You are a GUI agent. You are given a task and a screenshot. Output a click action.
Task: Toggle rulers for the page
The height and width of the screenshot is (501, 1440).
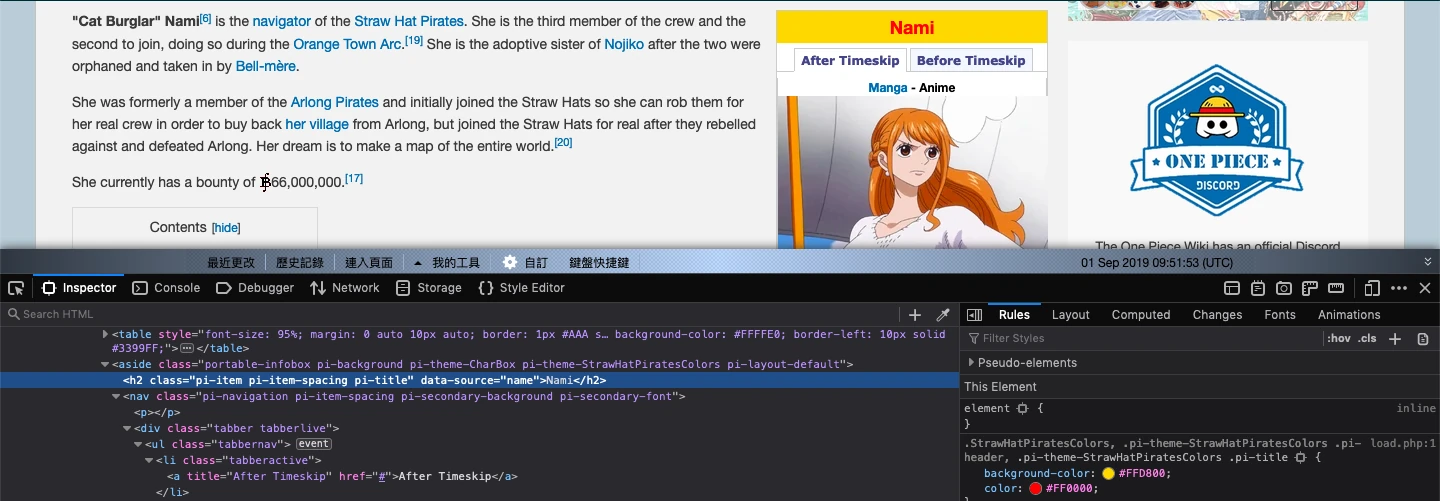pyautogui.click(x=1309, y=288)
